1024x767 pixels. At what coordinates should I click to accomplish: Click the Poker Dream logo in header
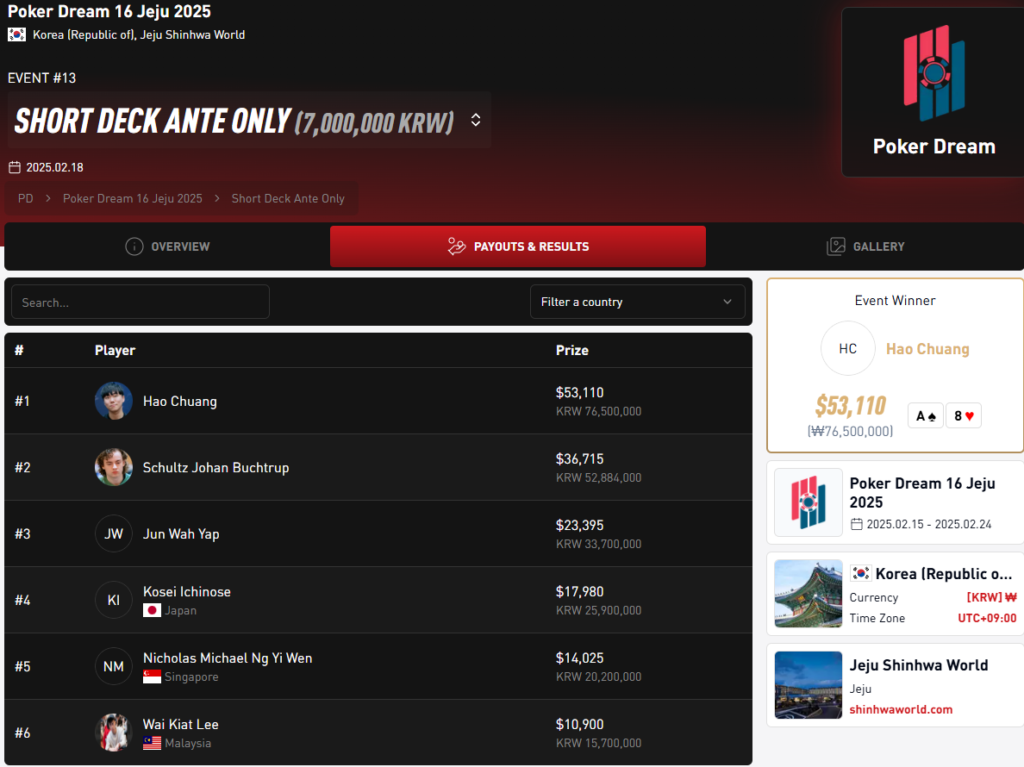tap(934, 73)
